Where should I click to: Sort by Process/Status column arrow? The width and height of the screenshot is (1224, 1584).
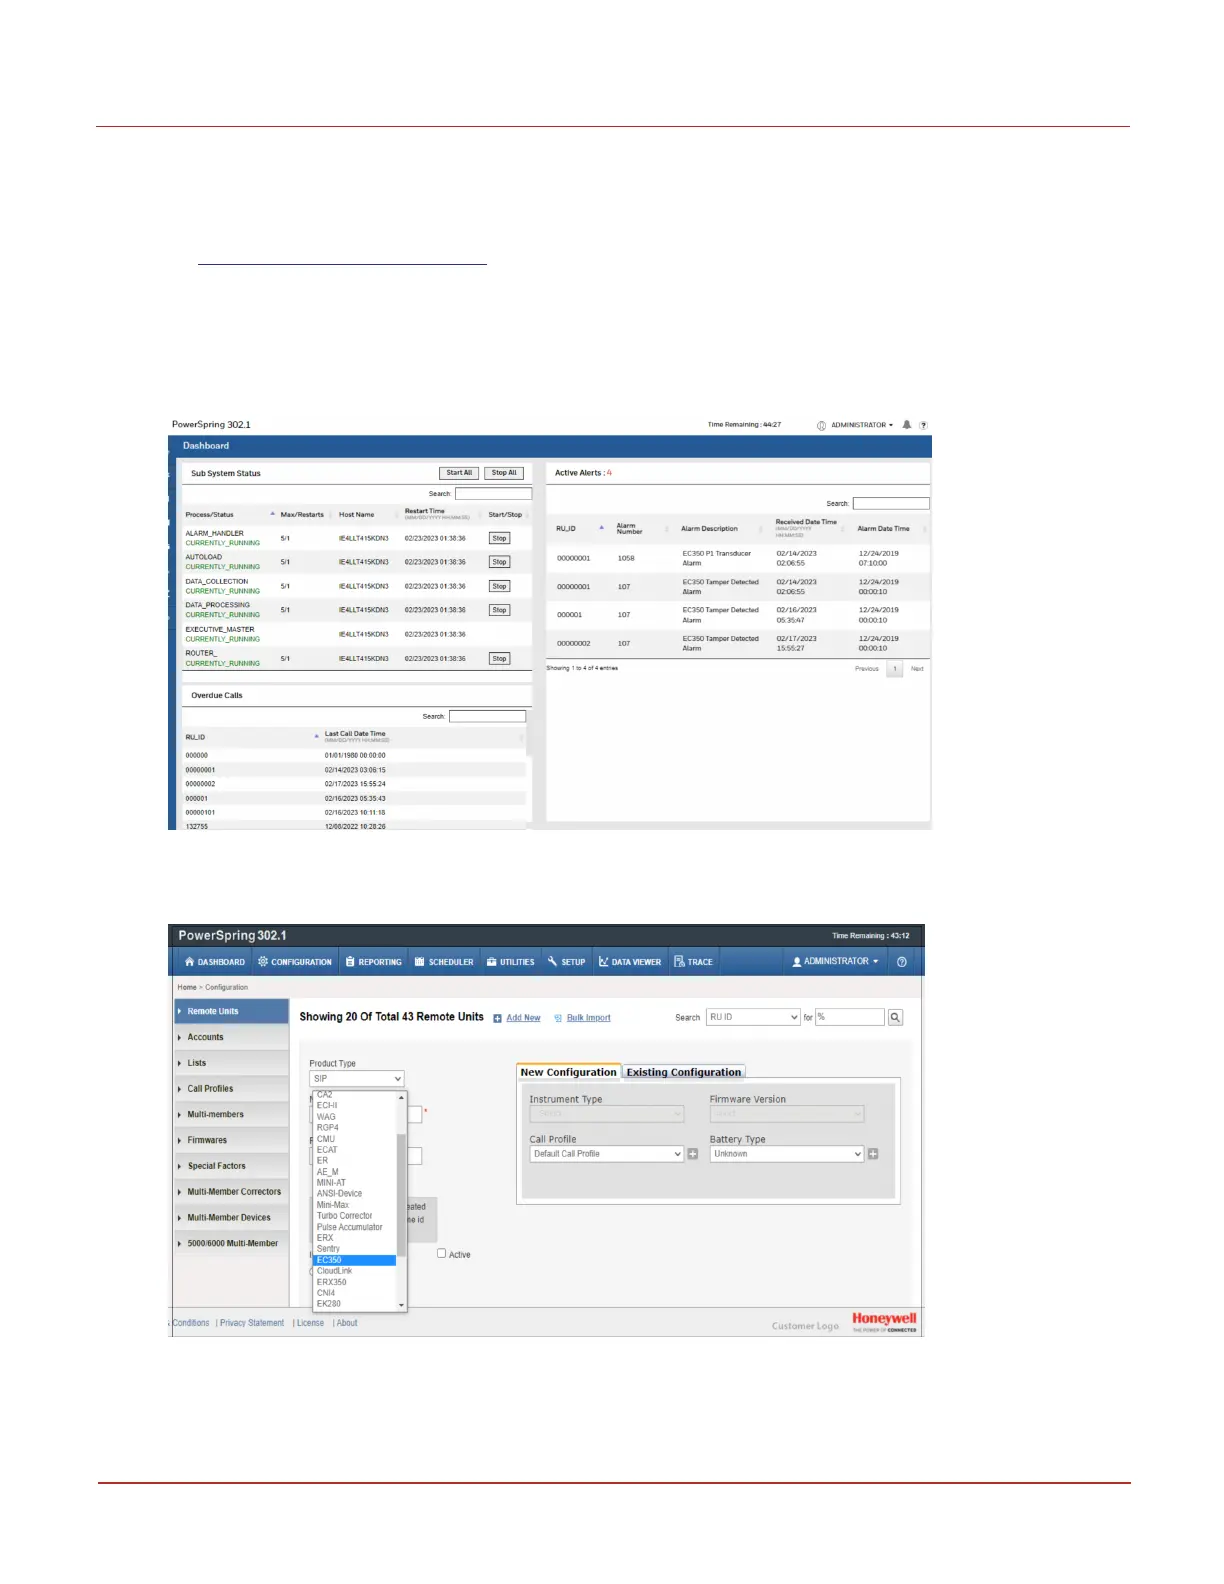272,514
